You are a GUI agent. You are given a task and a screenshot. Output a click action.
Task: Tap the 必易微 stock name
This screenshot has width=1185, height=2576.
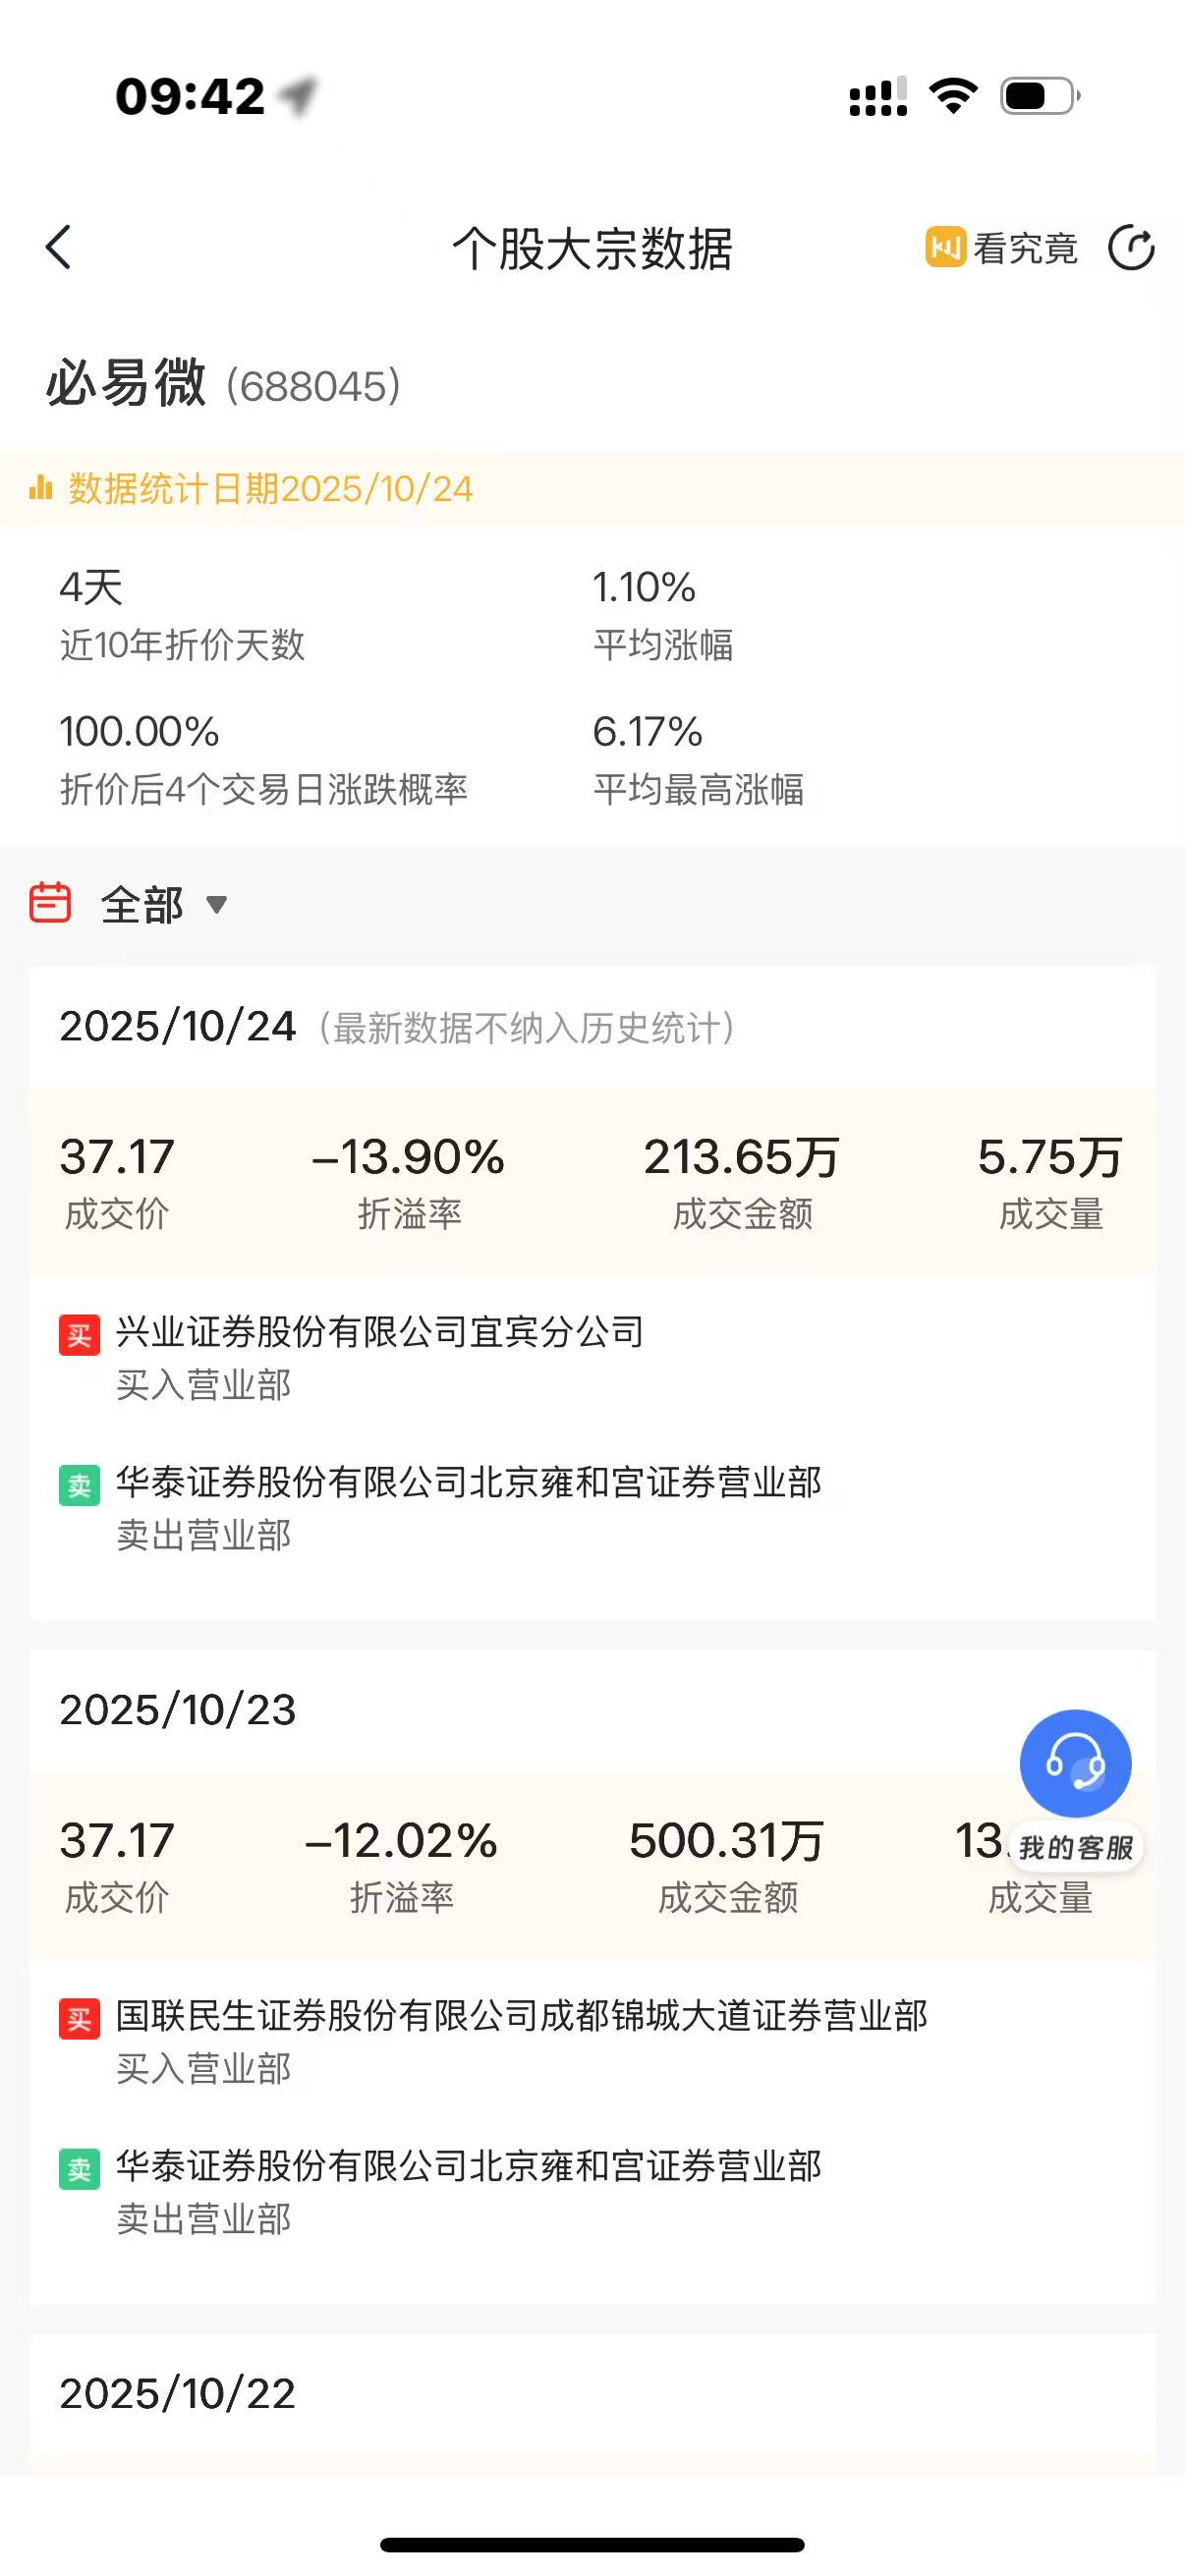(x=126, y=382)
